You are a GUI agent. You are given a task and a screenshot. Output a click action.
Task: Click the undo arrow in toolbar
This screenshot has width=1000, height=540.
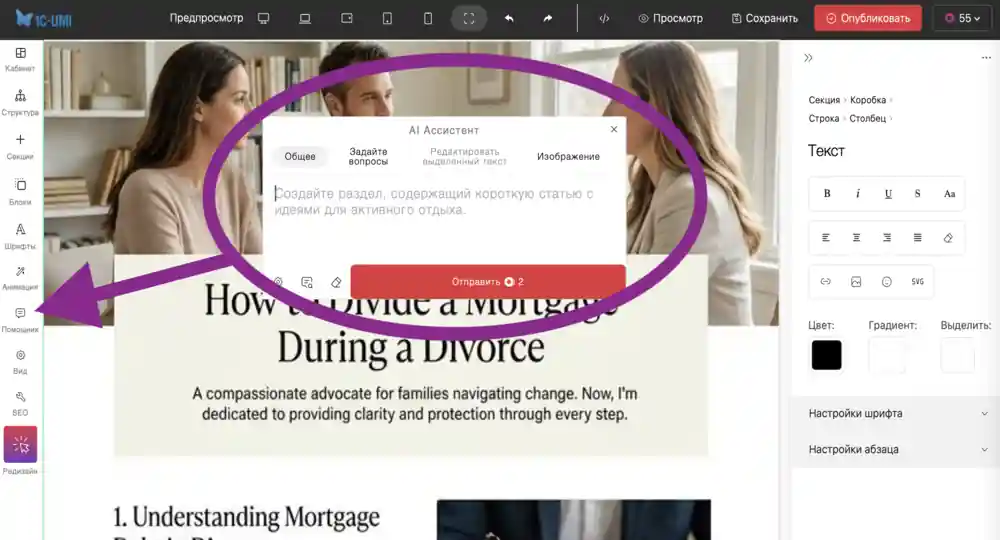pos(509,18)
